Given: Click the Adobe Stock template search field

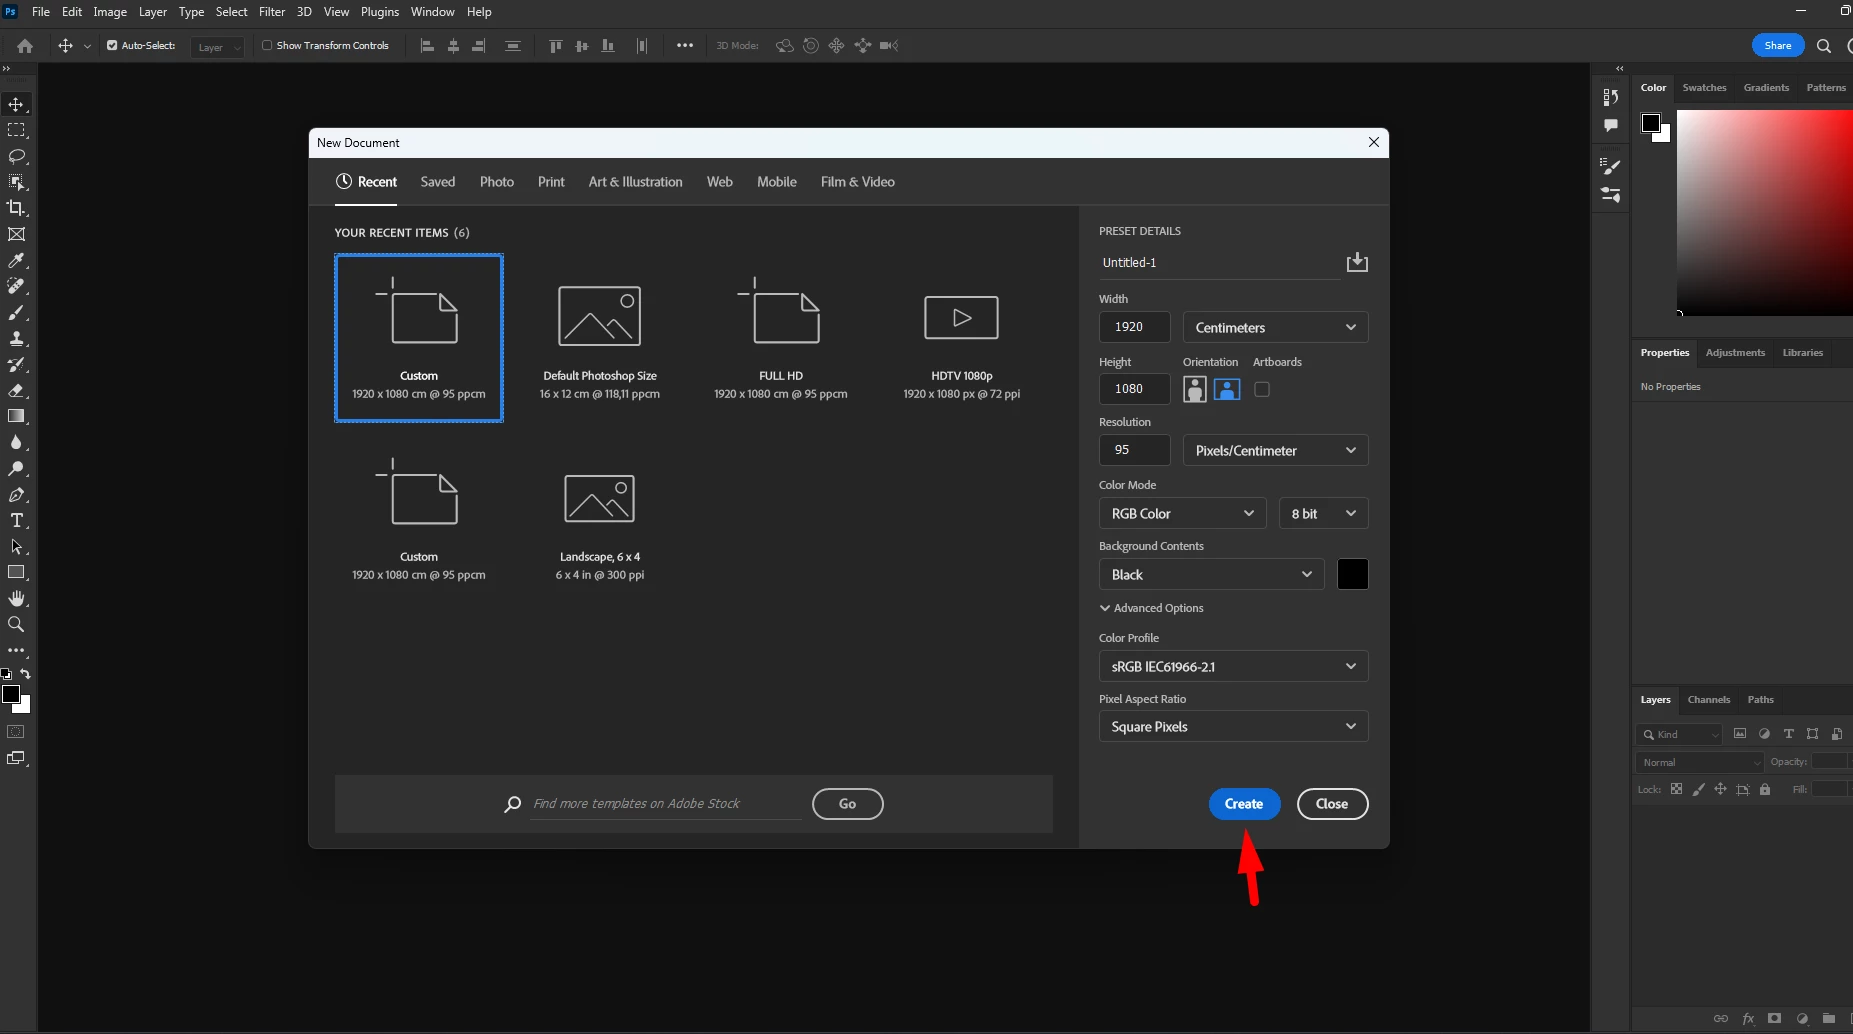Looking at the screenshot, I should (666, 804).
